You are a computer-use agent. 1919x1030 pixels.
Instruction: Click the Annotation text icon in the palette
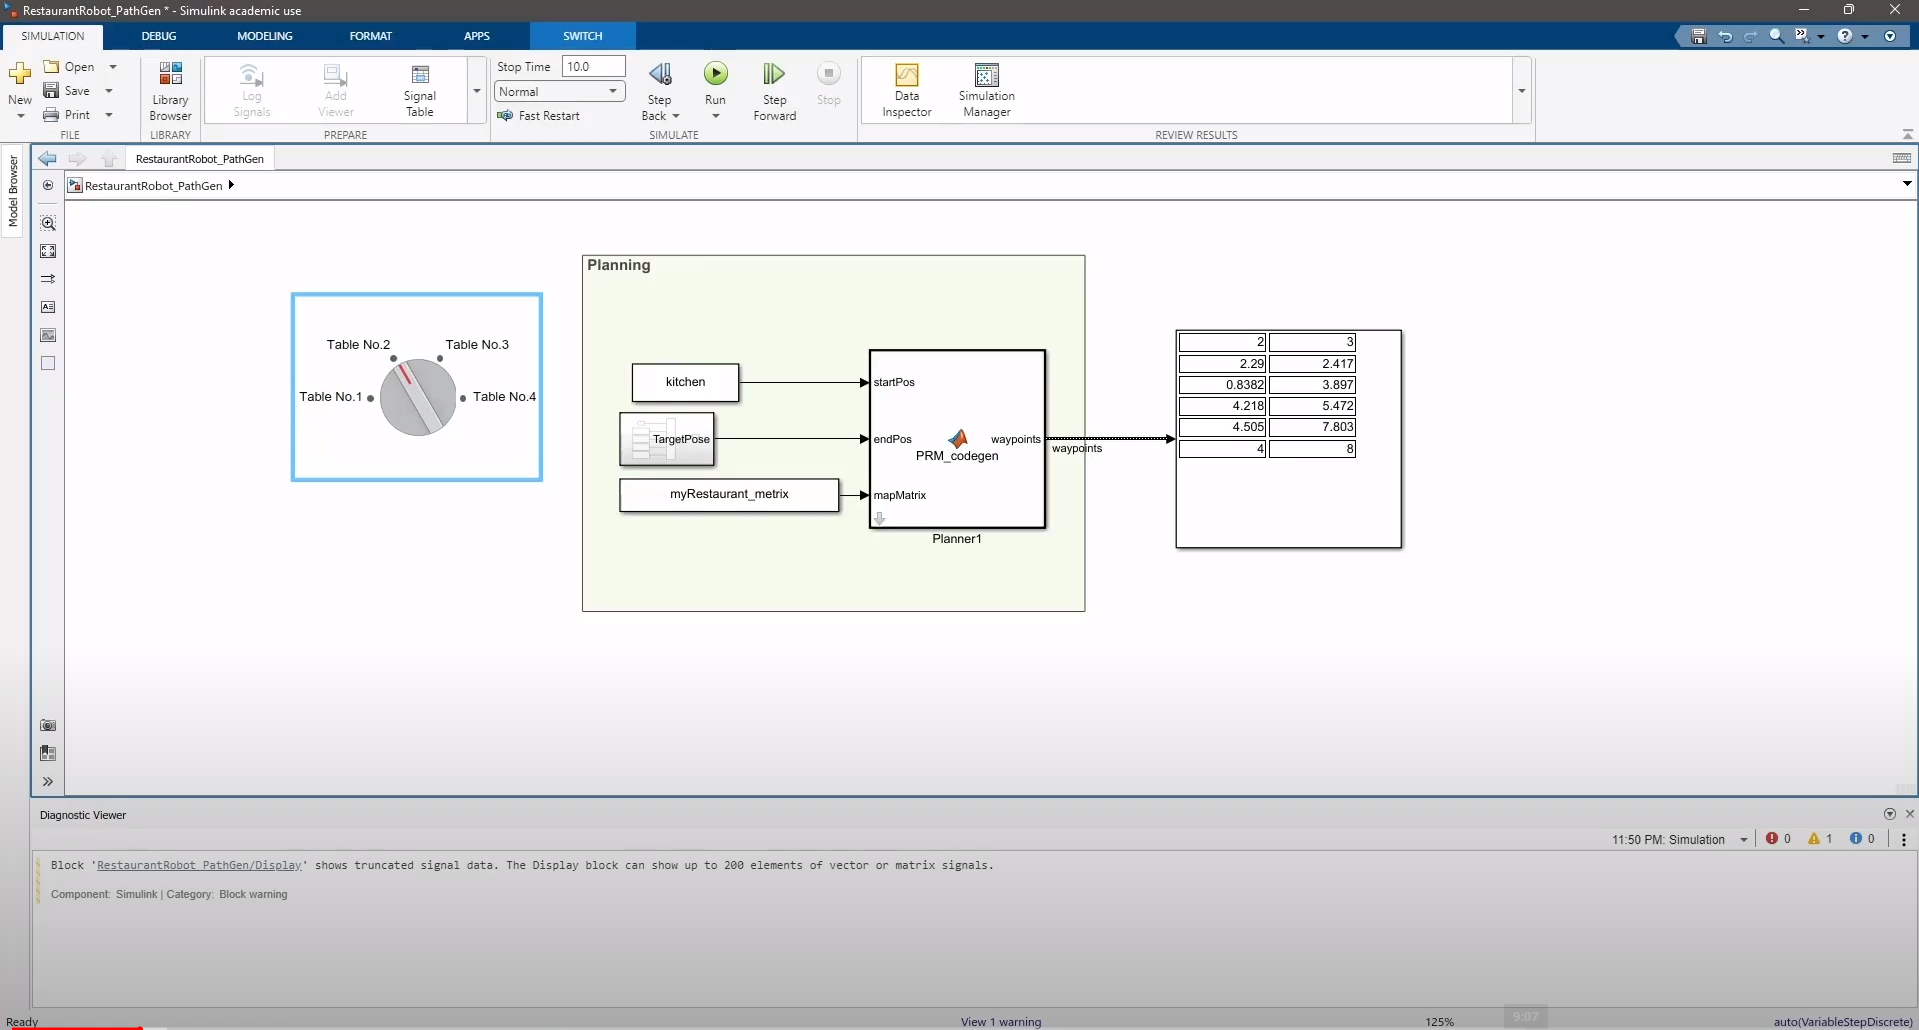[x=48, y=307]
